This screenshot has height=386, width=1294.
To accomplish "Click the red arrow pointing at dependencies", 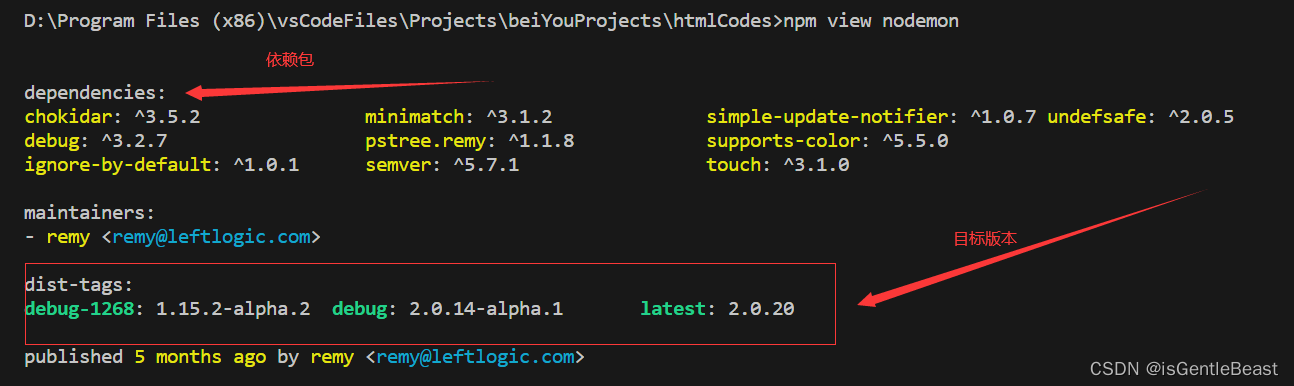I will [x=340, y=90].
